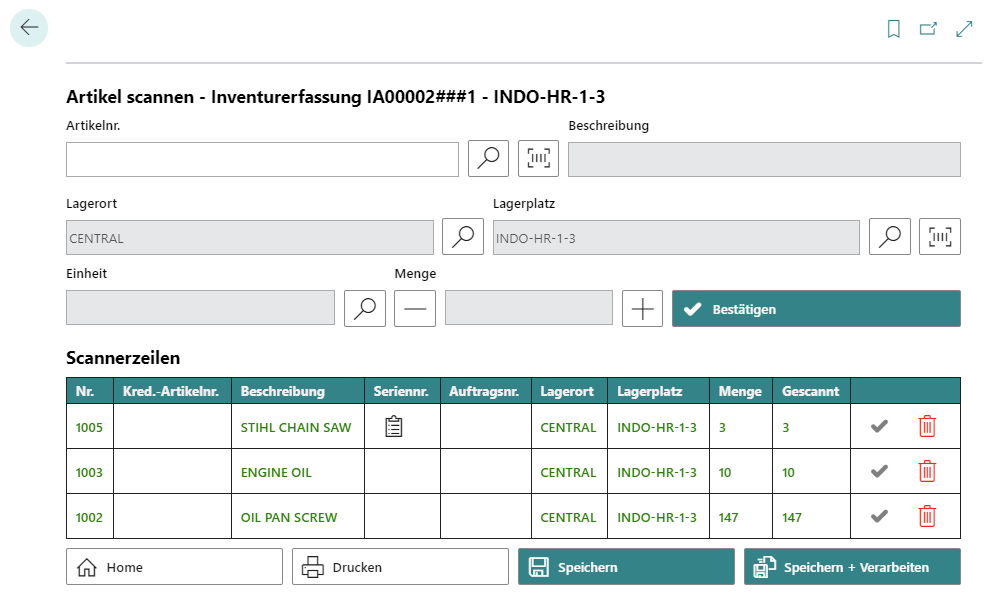The height and width of the screenshot is (605, 1003).
Task: Decrease Menge with minus button
Action: coord(415,308)
